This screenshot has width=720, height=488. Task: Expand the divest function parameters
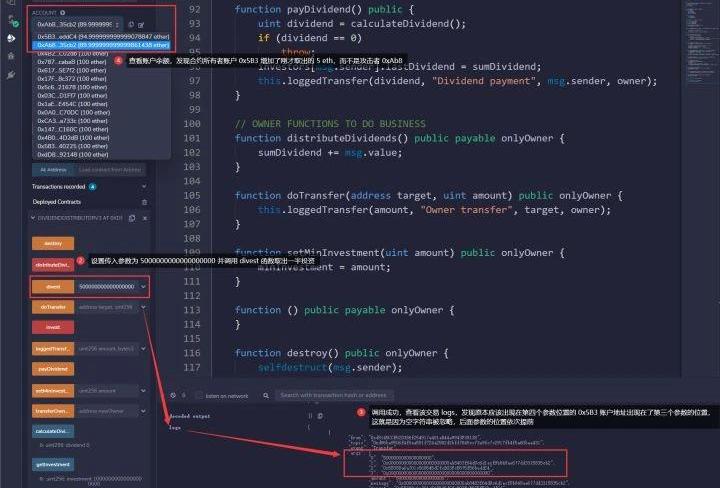144,286
